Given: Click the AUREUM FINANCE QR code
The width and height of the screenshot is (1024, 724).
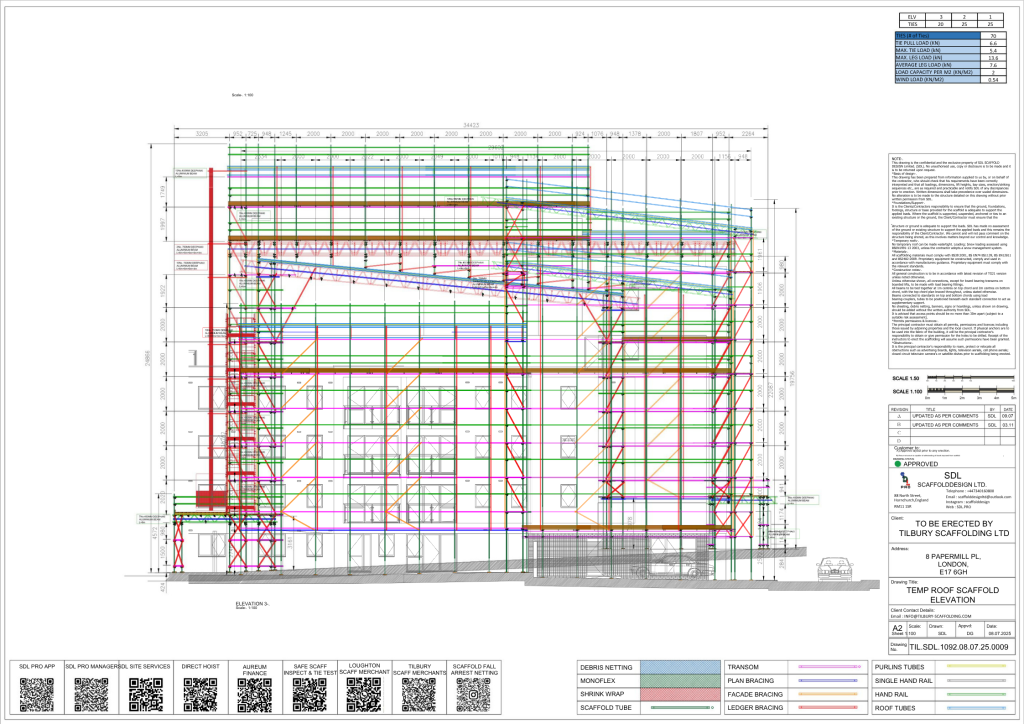Looking at the screenshot, I should pos(255,694).
